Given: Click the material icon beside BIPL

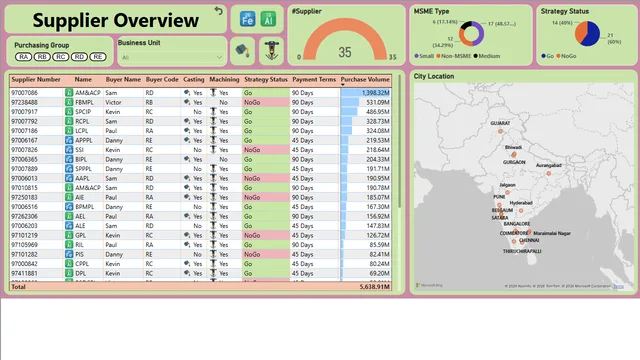Looking at the screenshot, I should (69, 159).
